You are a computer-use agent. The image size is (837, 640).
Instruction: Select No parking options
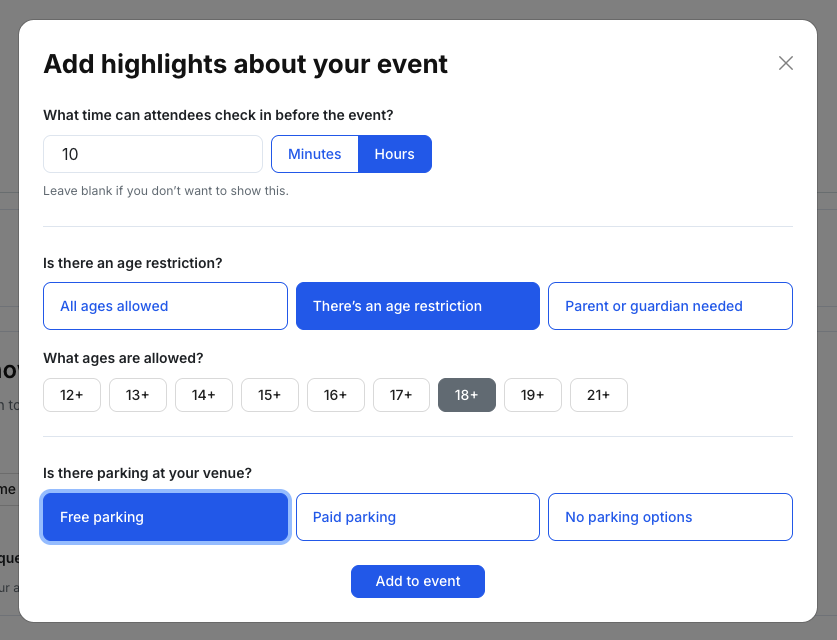(670, 517)
